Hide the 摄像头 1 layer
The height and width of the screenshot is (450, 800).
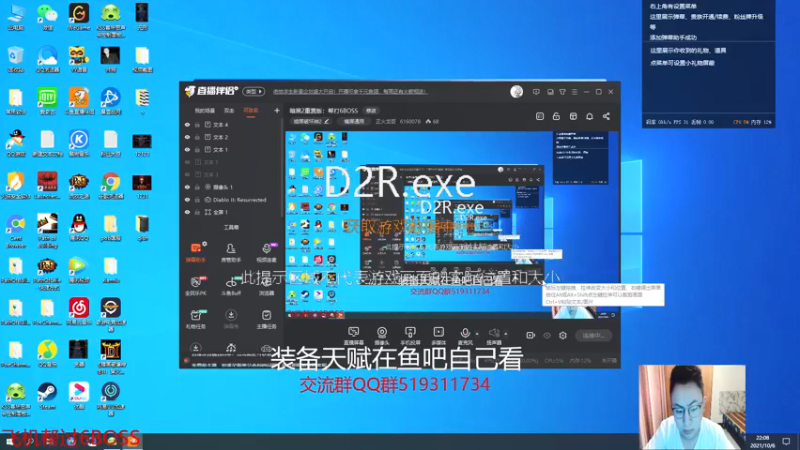coord(187,187)
